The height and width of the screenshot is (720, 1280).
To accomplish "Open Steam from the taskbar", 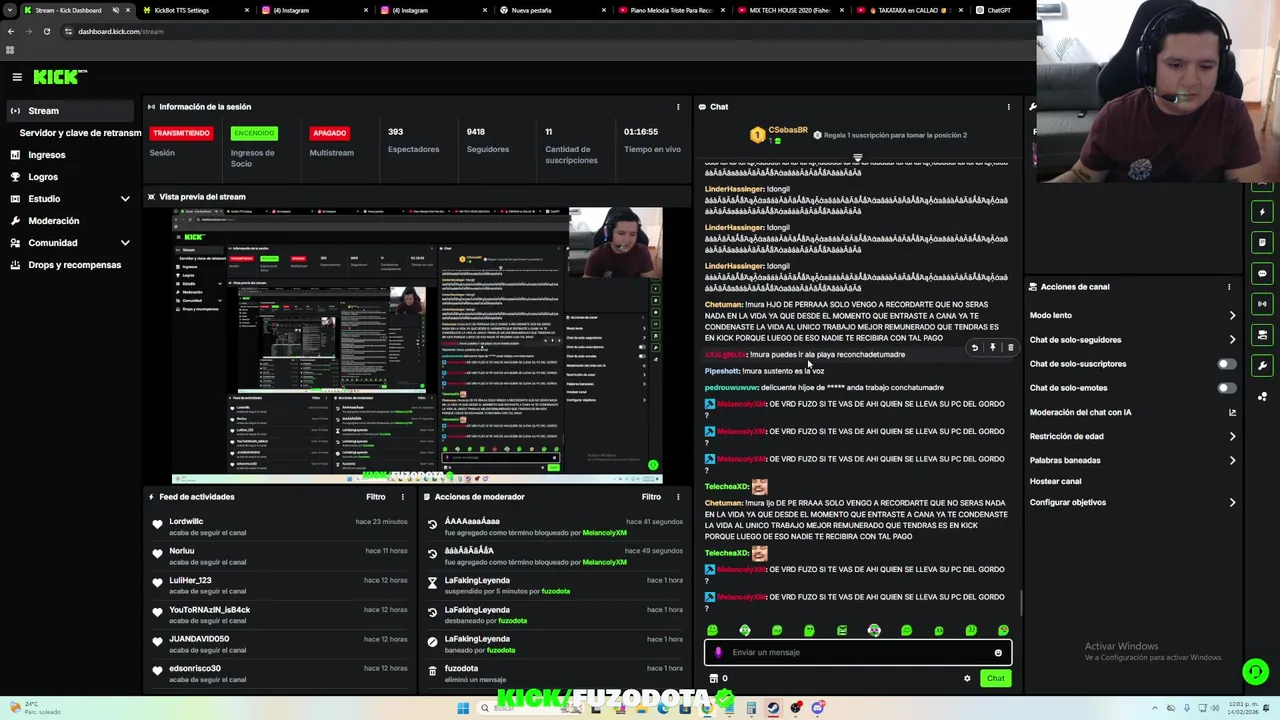I will click(x=773, y=709).
